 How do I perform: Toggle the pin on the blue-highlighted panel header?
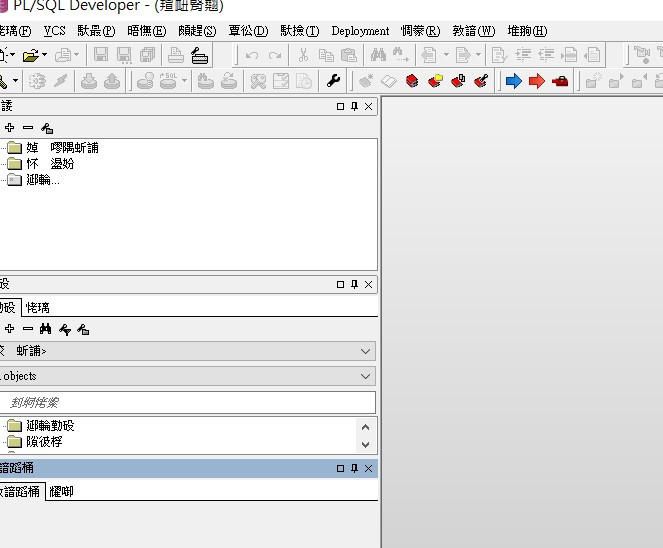pos(354,469)
